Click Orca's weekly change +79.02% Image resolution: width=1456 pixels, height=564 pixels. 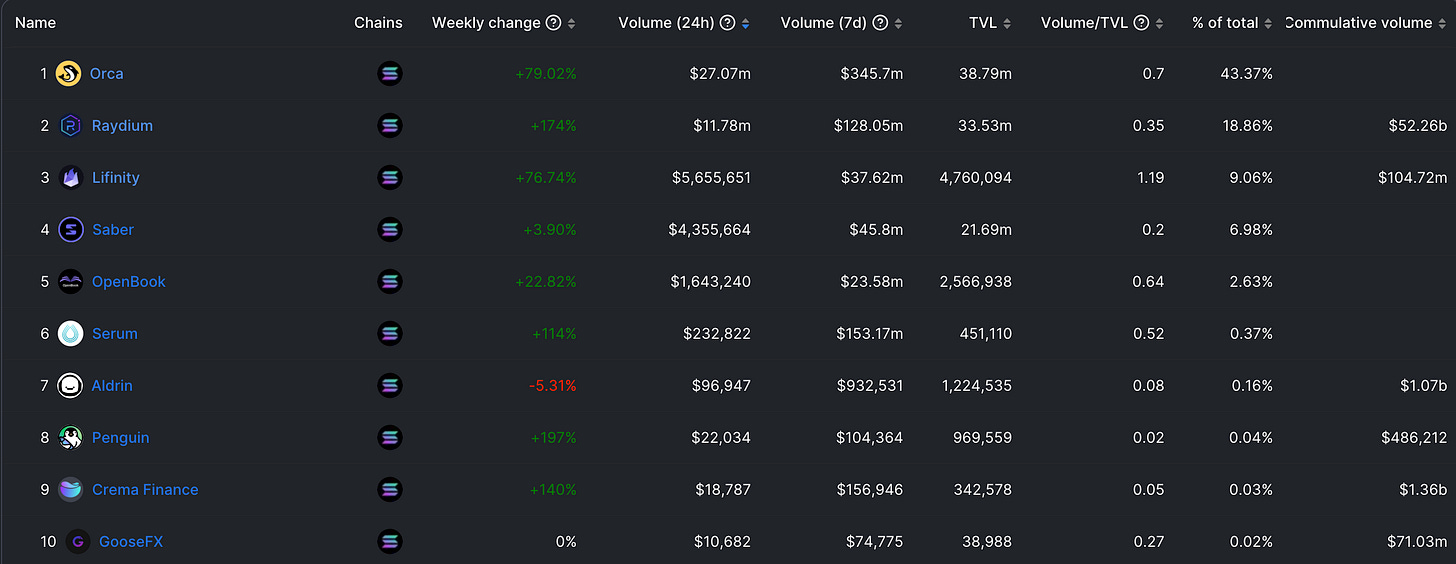(546, 73)
